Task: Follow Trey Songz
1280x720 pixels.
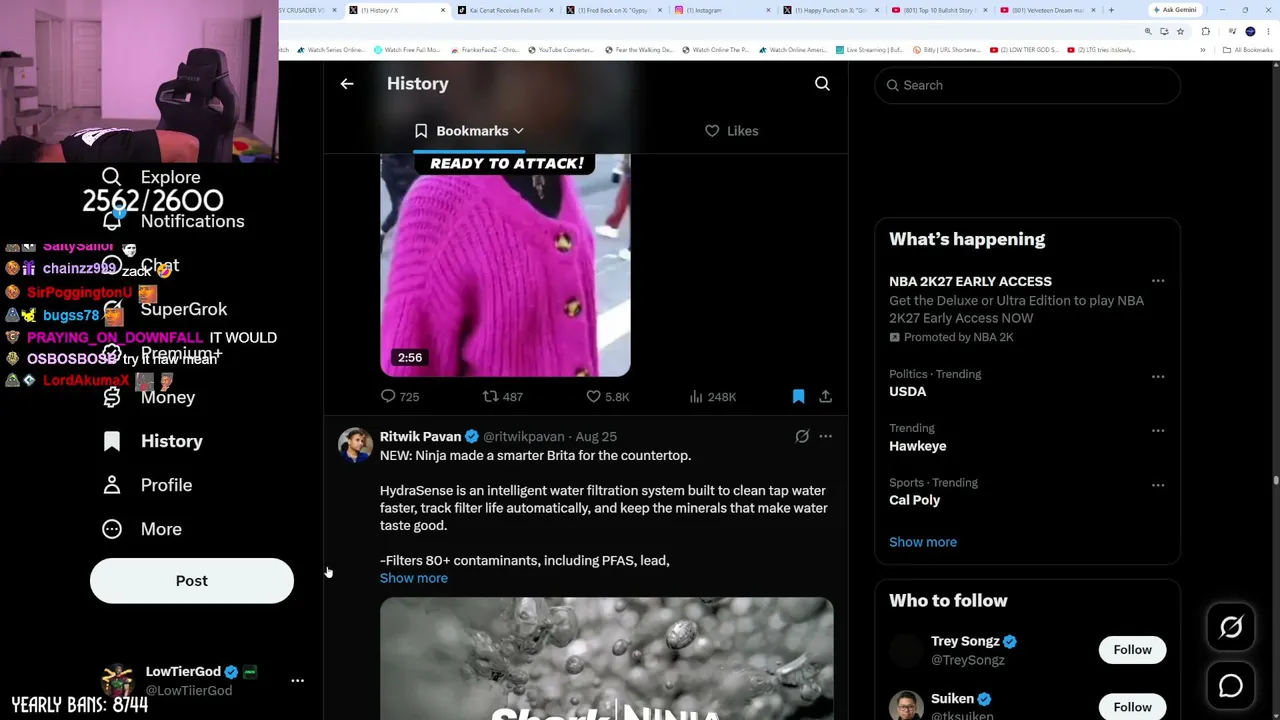Action: coord(1133,650)
